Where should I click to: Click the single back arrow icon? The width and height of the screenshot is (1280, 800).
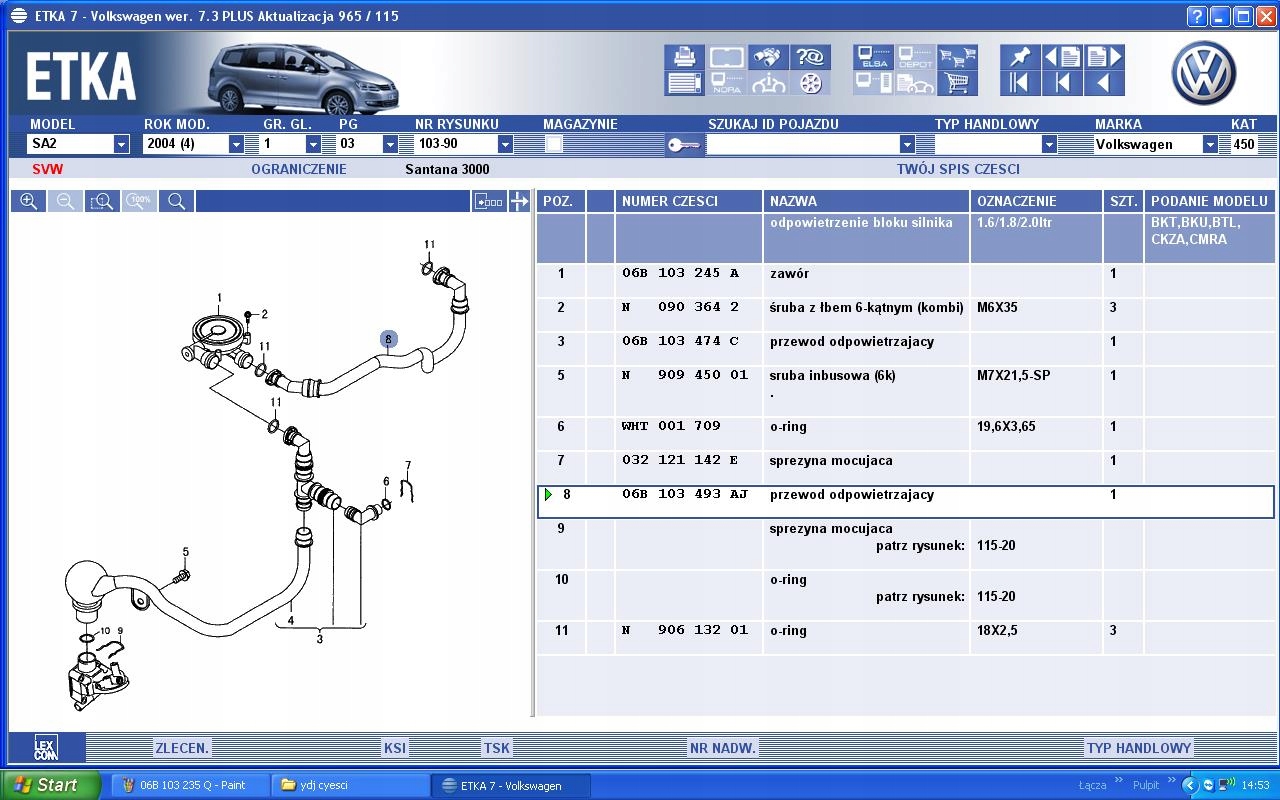point(1104,83)
